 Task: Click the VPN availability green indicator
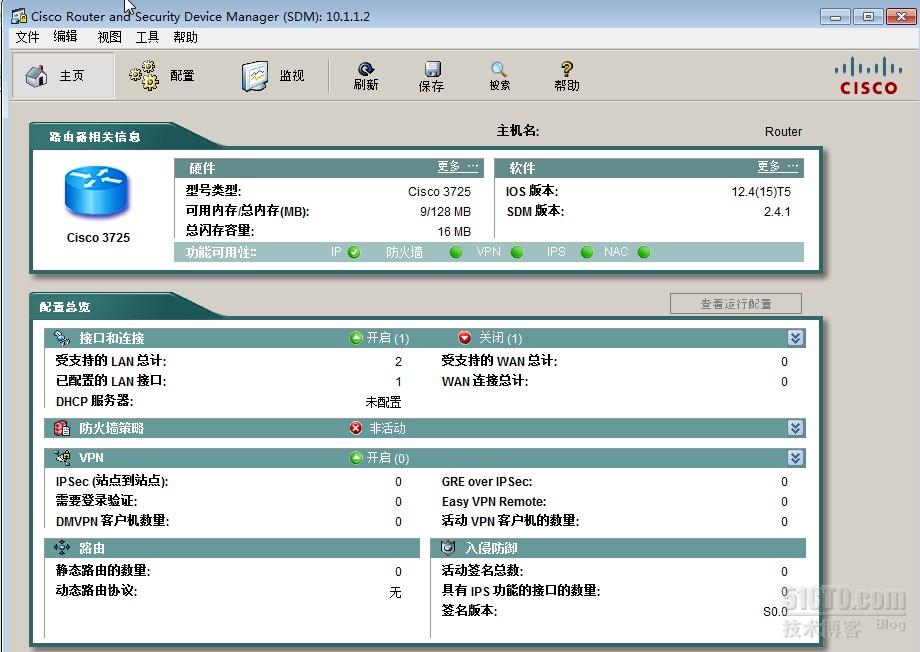point(517,252)
